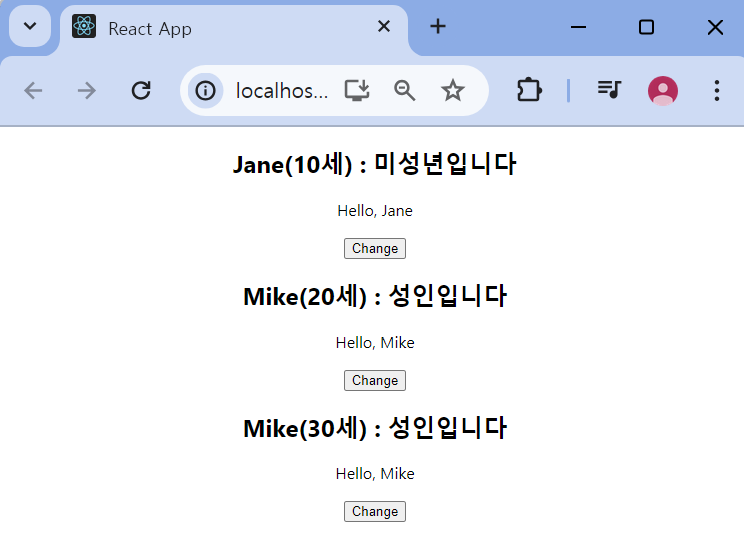This screenshot has height=534, width=744.
Task: Click the Jane(10세) heading
Action: pos(374,164)
